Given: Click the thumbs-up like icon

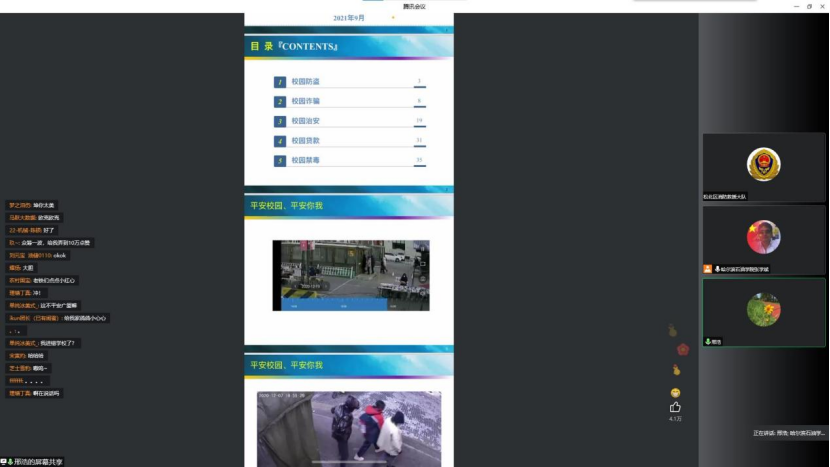Looking at the screenshot, I should click(x=675, y=407).
